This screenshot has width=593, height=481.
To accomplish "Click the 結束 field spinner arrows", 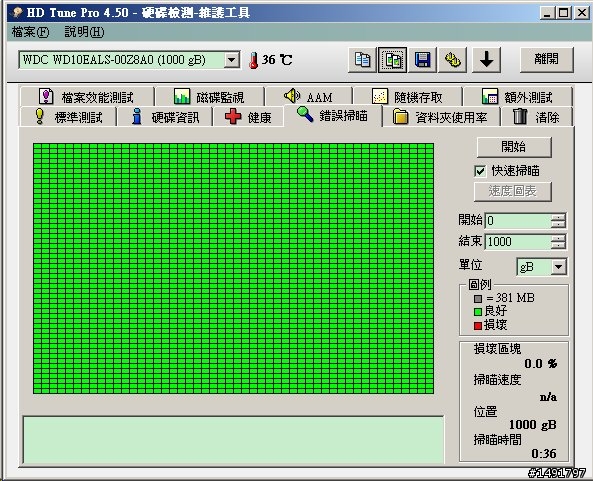I will pos(558,242).
